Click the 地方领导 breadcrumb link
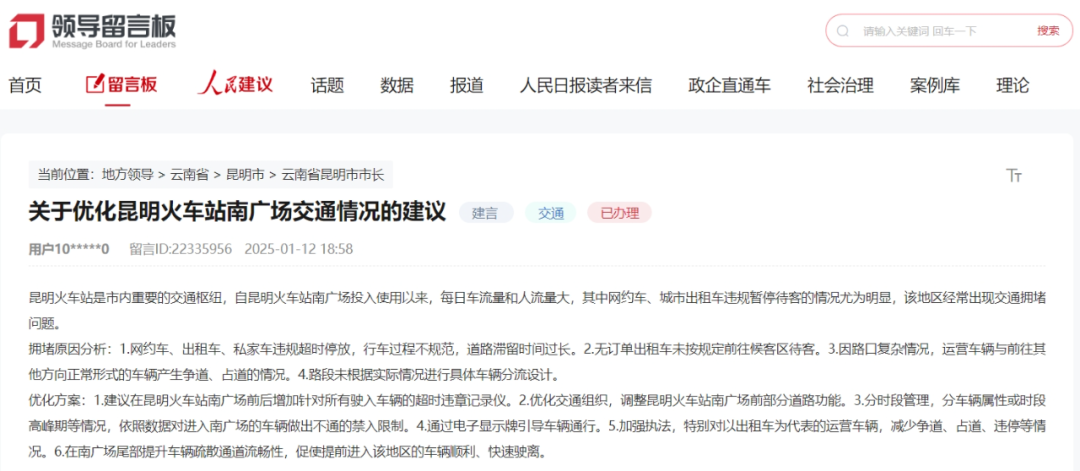This screenshot has width=1080, height=471. coord(128,175)
